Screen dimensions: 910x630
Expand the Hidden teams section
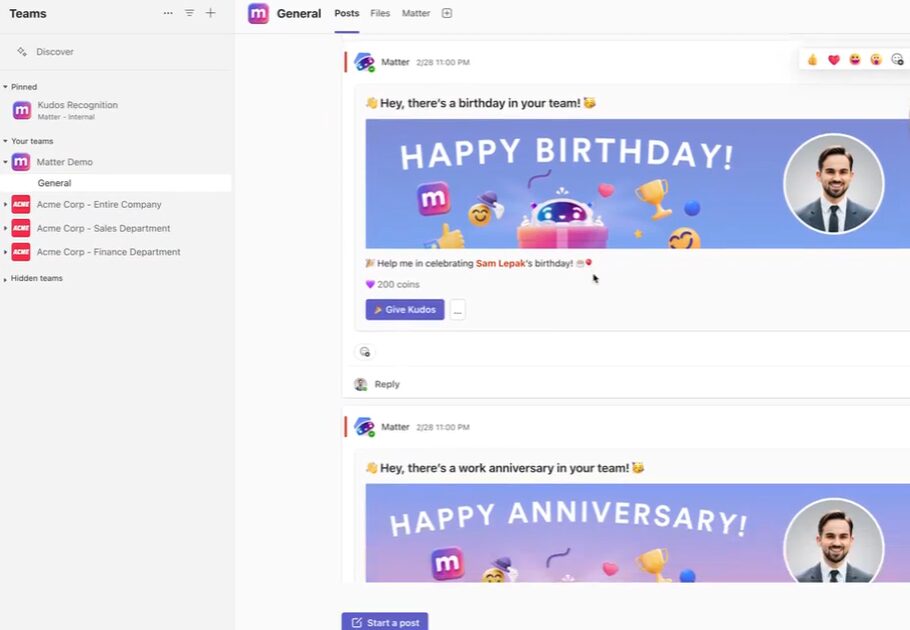33,278
